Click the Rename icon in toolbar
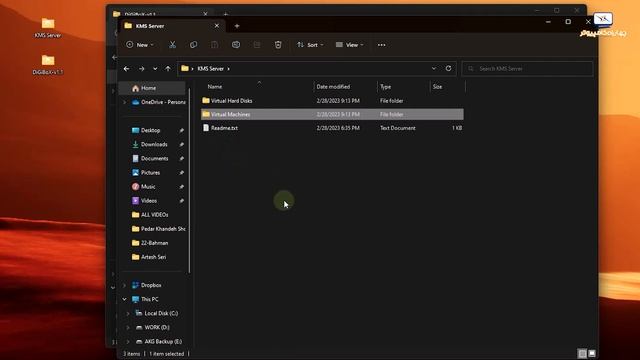640x360 pixels. (236, 45)
